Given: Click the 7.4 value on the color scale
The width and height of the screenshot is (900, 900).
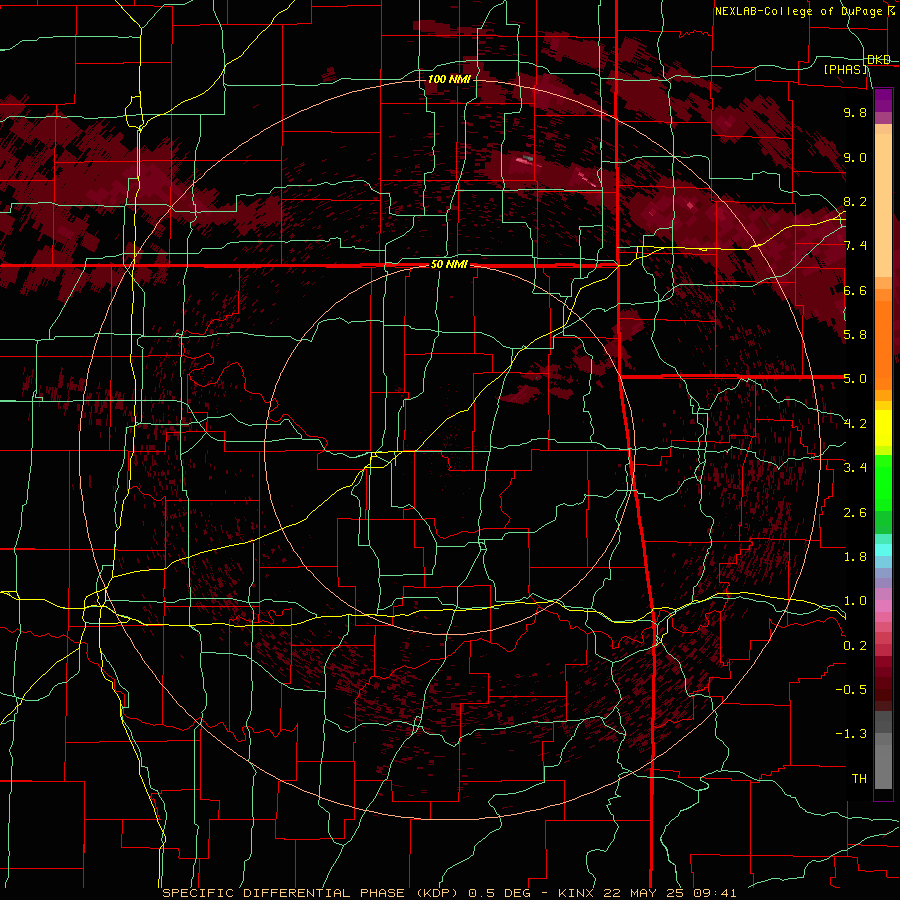Looking at the screenshot, I should 855,246.
